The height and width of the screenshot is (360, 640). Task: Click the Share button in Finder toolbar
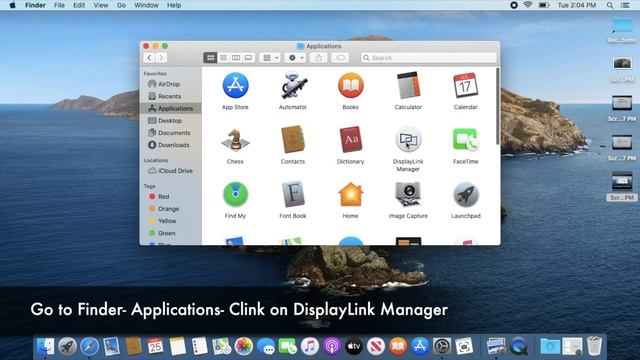pyautogui.click(x=318, y=58)
